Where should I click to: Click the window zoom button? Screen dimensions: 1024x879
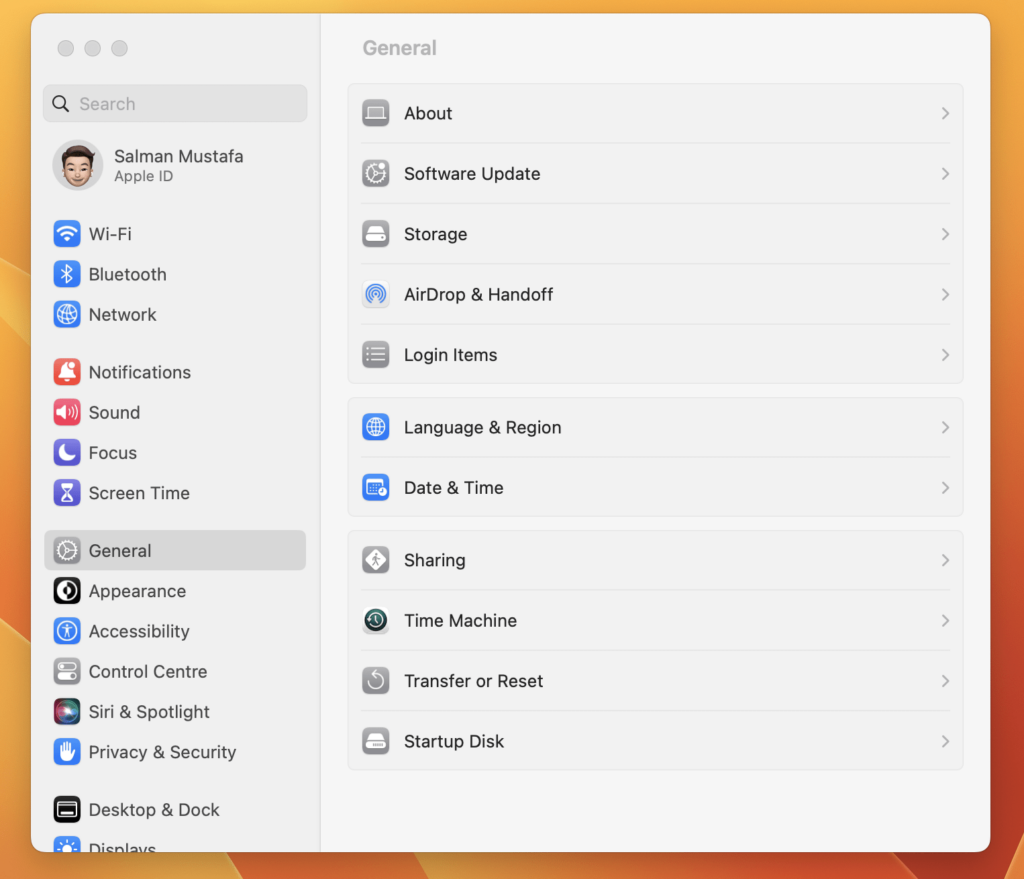120,48
